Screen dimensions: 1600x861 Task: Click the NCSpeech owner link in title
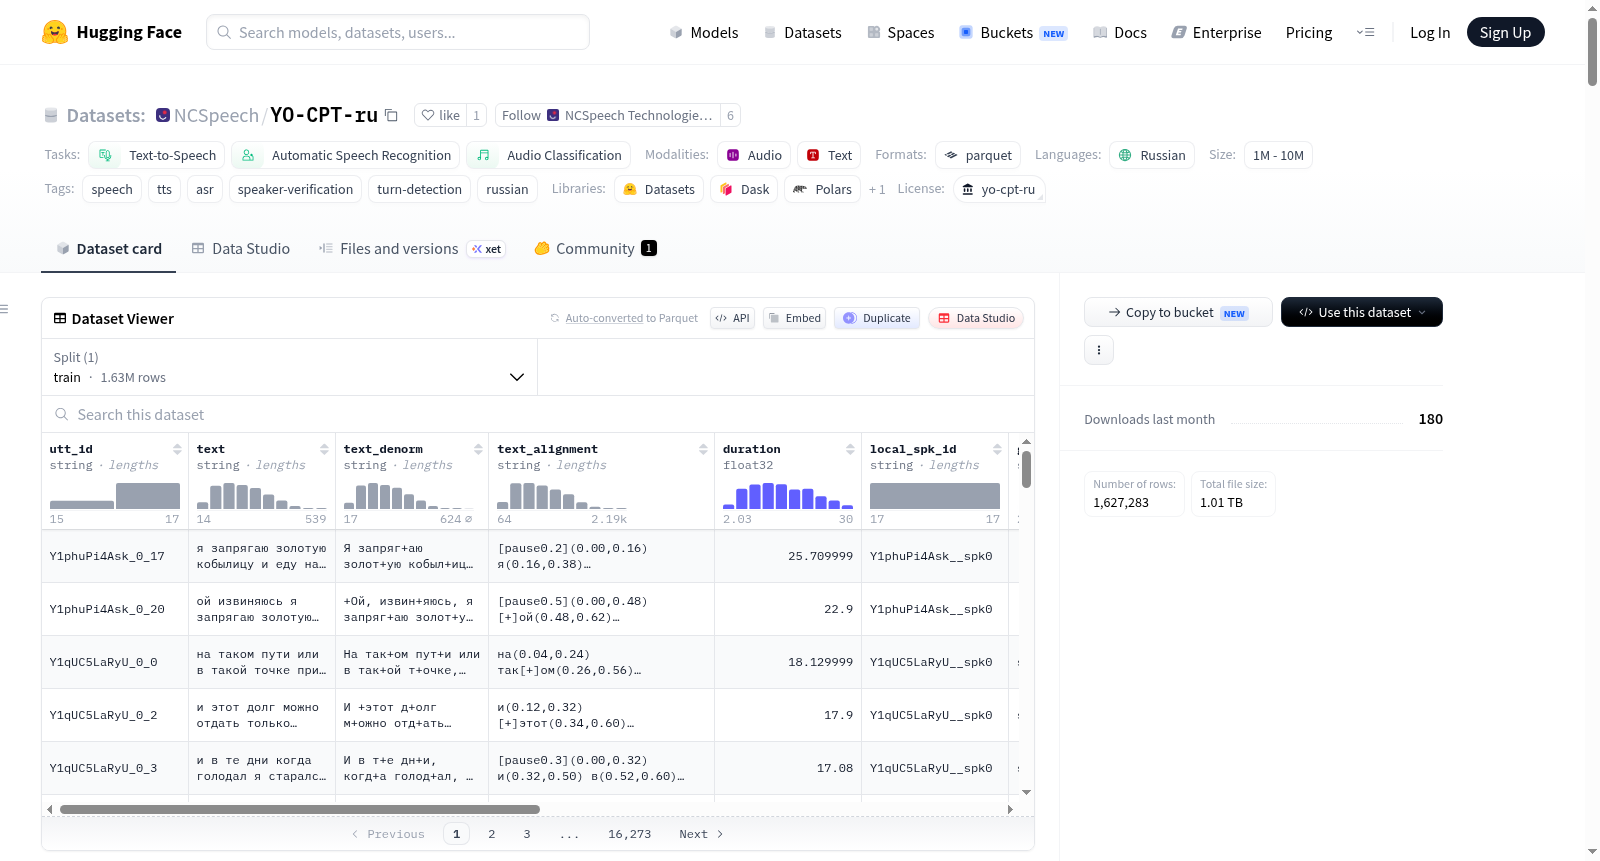pyautogui.click(x=216, y=115)
